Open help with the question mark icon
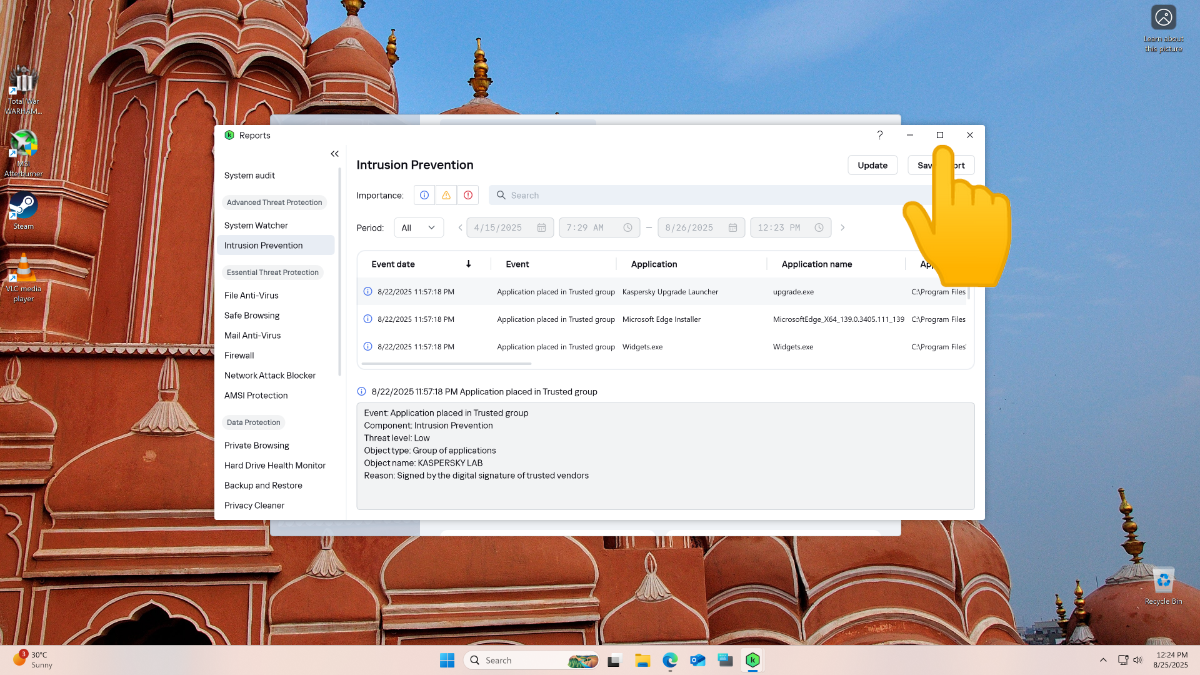This screenshot has width=1200, height=675. point(880,135)
